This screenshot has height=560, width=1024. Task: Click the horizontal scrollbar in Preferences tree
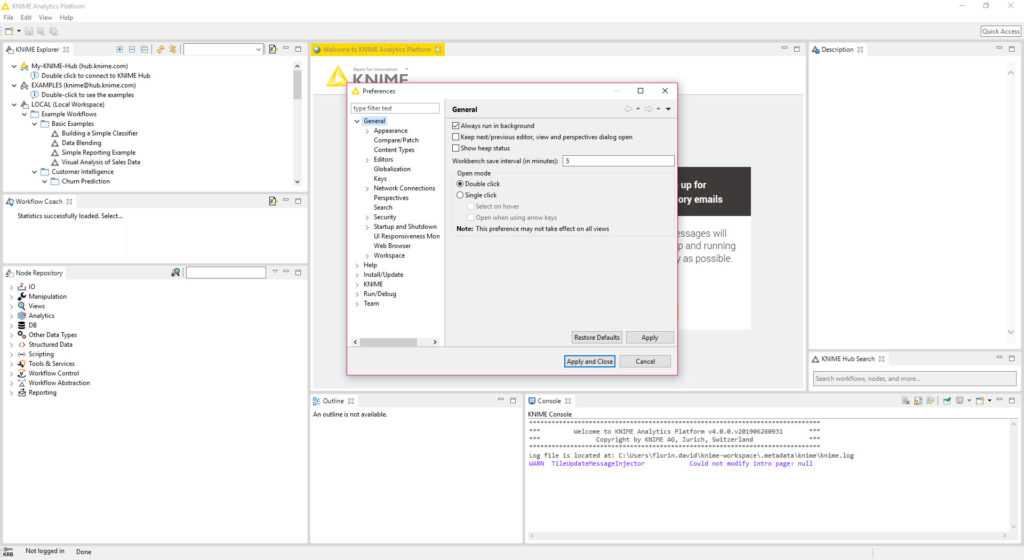click(x=388, y=342)
